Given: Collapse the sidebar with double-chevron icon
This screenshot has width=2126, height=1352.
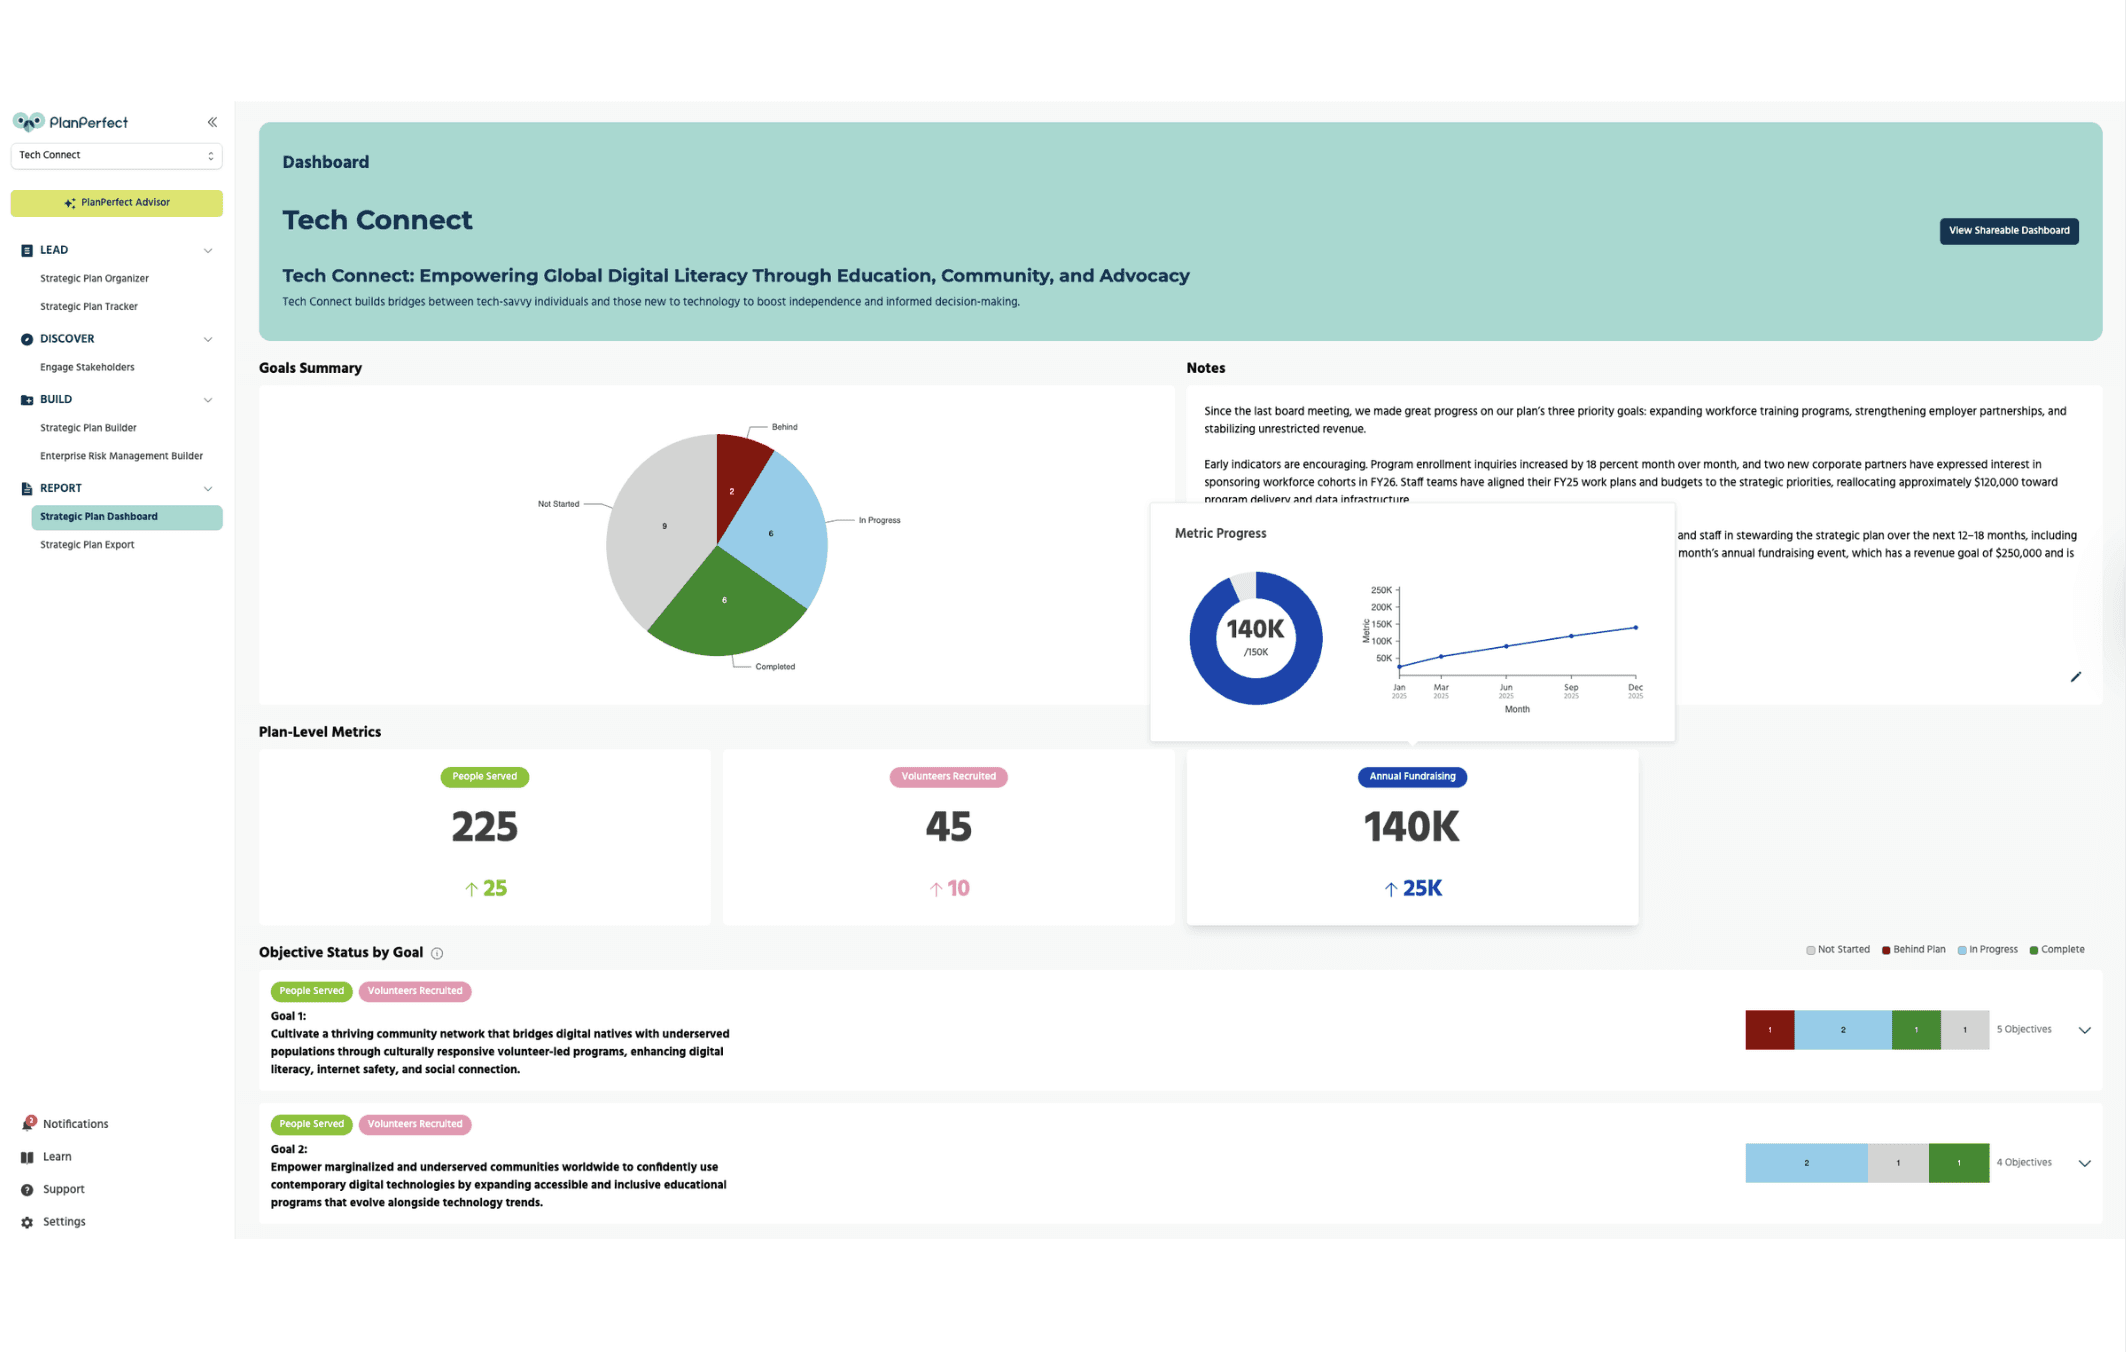Looking at the screenshot, I should point(212,122).
